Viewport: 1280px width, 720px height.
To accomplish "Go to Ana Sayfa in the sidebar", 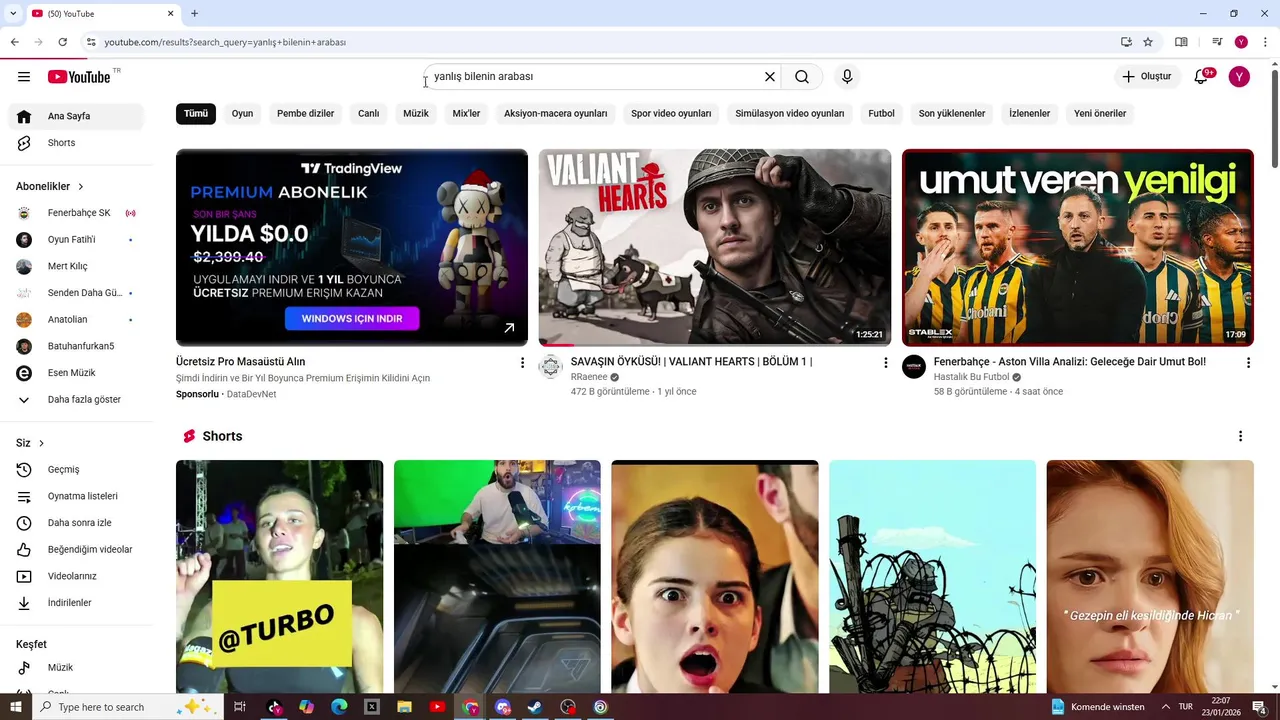I will tap(76, 116).
